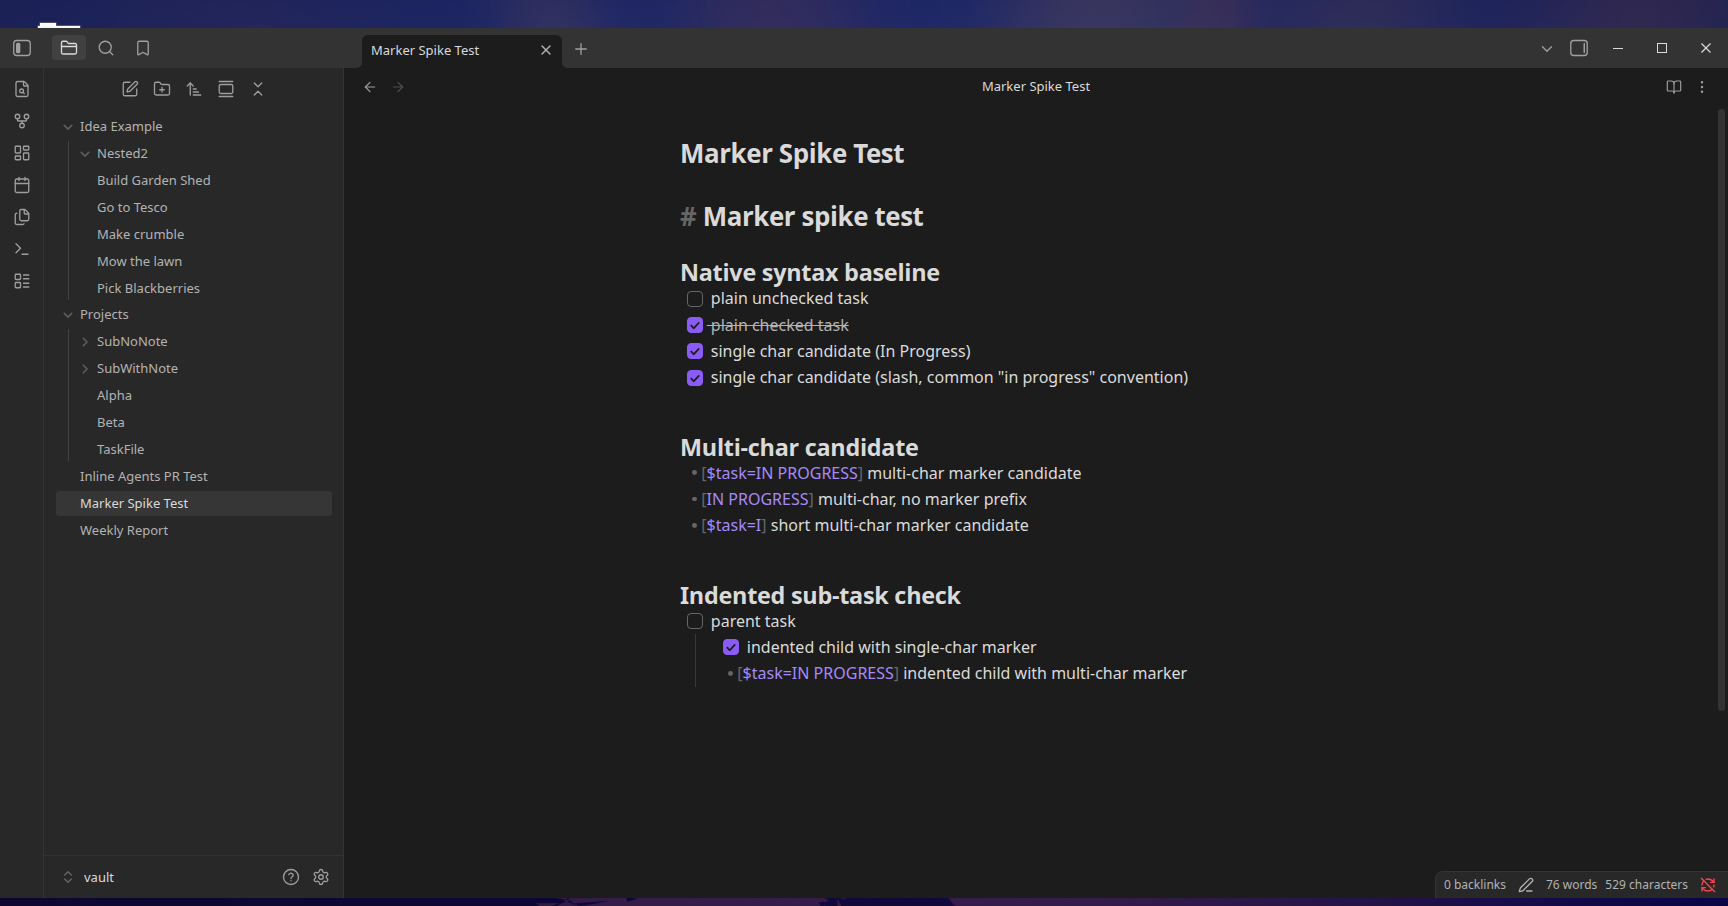This screenshot has width=1728, height=906.
Task: Open templates ribbon icon
Action: pos(22,217)
